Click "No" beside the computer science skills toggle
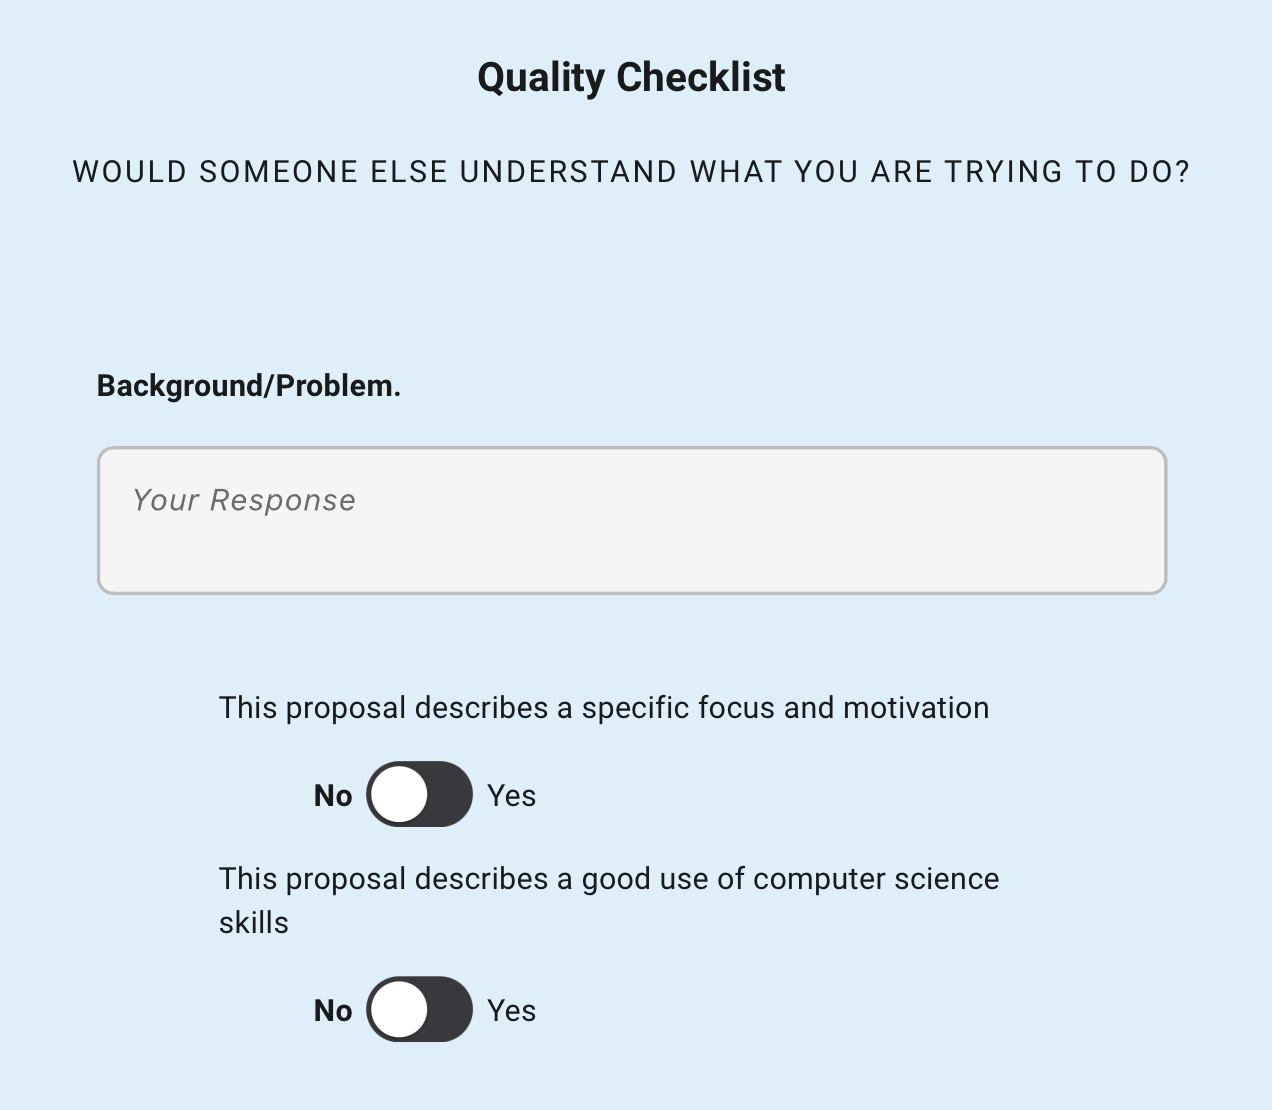 (x=333, y=1011)
